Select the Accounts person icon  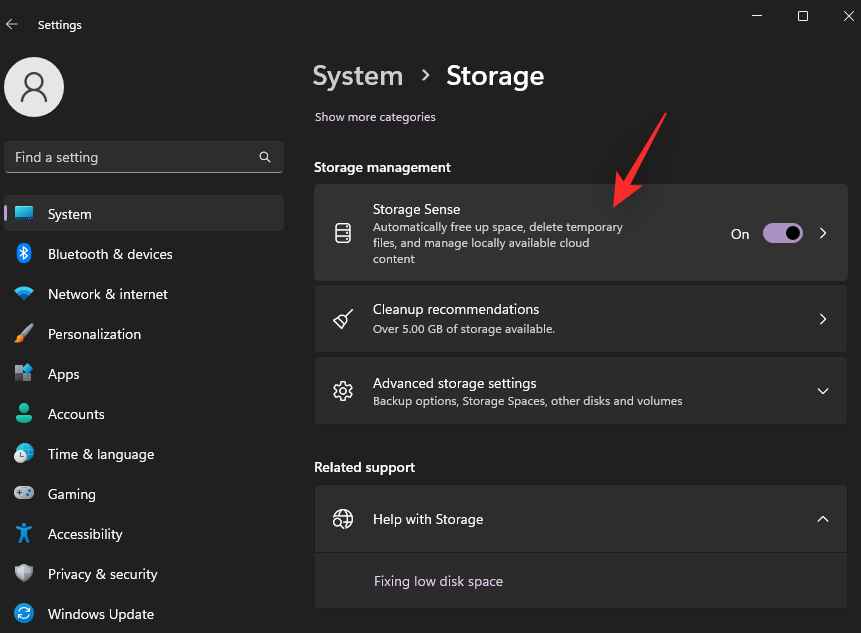[24, 413]
